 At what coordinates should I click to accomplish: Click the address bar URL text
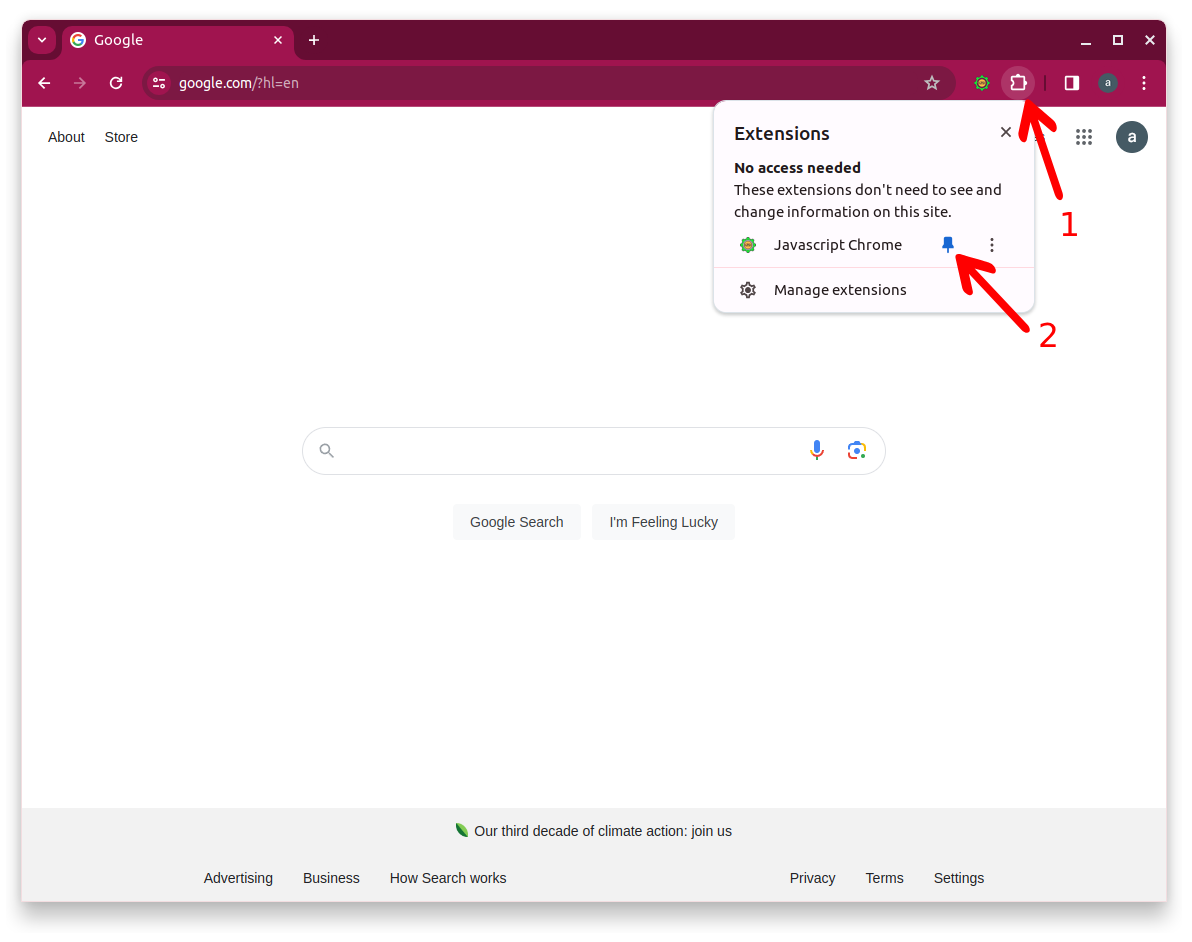(x=239, y=83)
